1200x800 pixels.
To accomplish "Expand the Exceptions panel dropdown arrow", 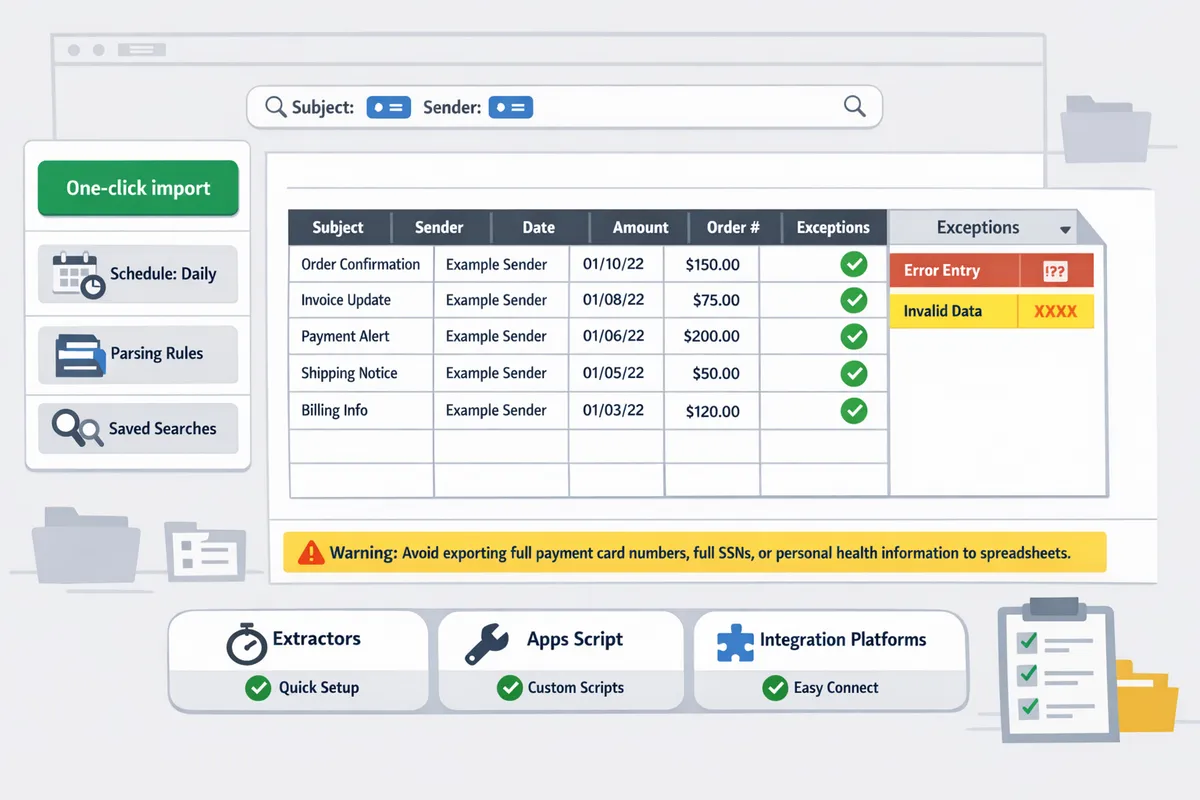I will (1065, 229).
